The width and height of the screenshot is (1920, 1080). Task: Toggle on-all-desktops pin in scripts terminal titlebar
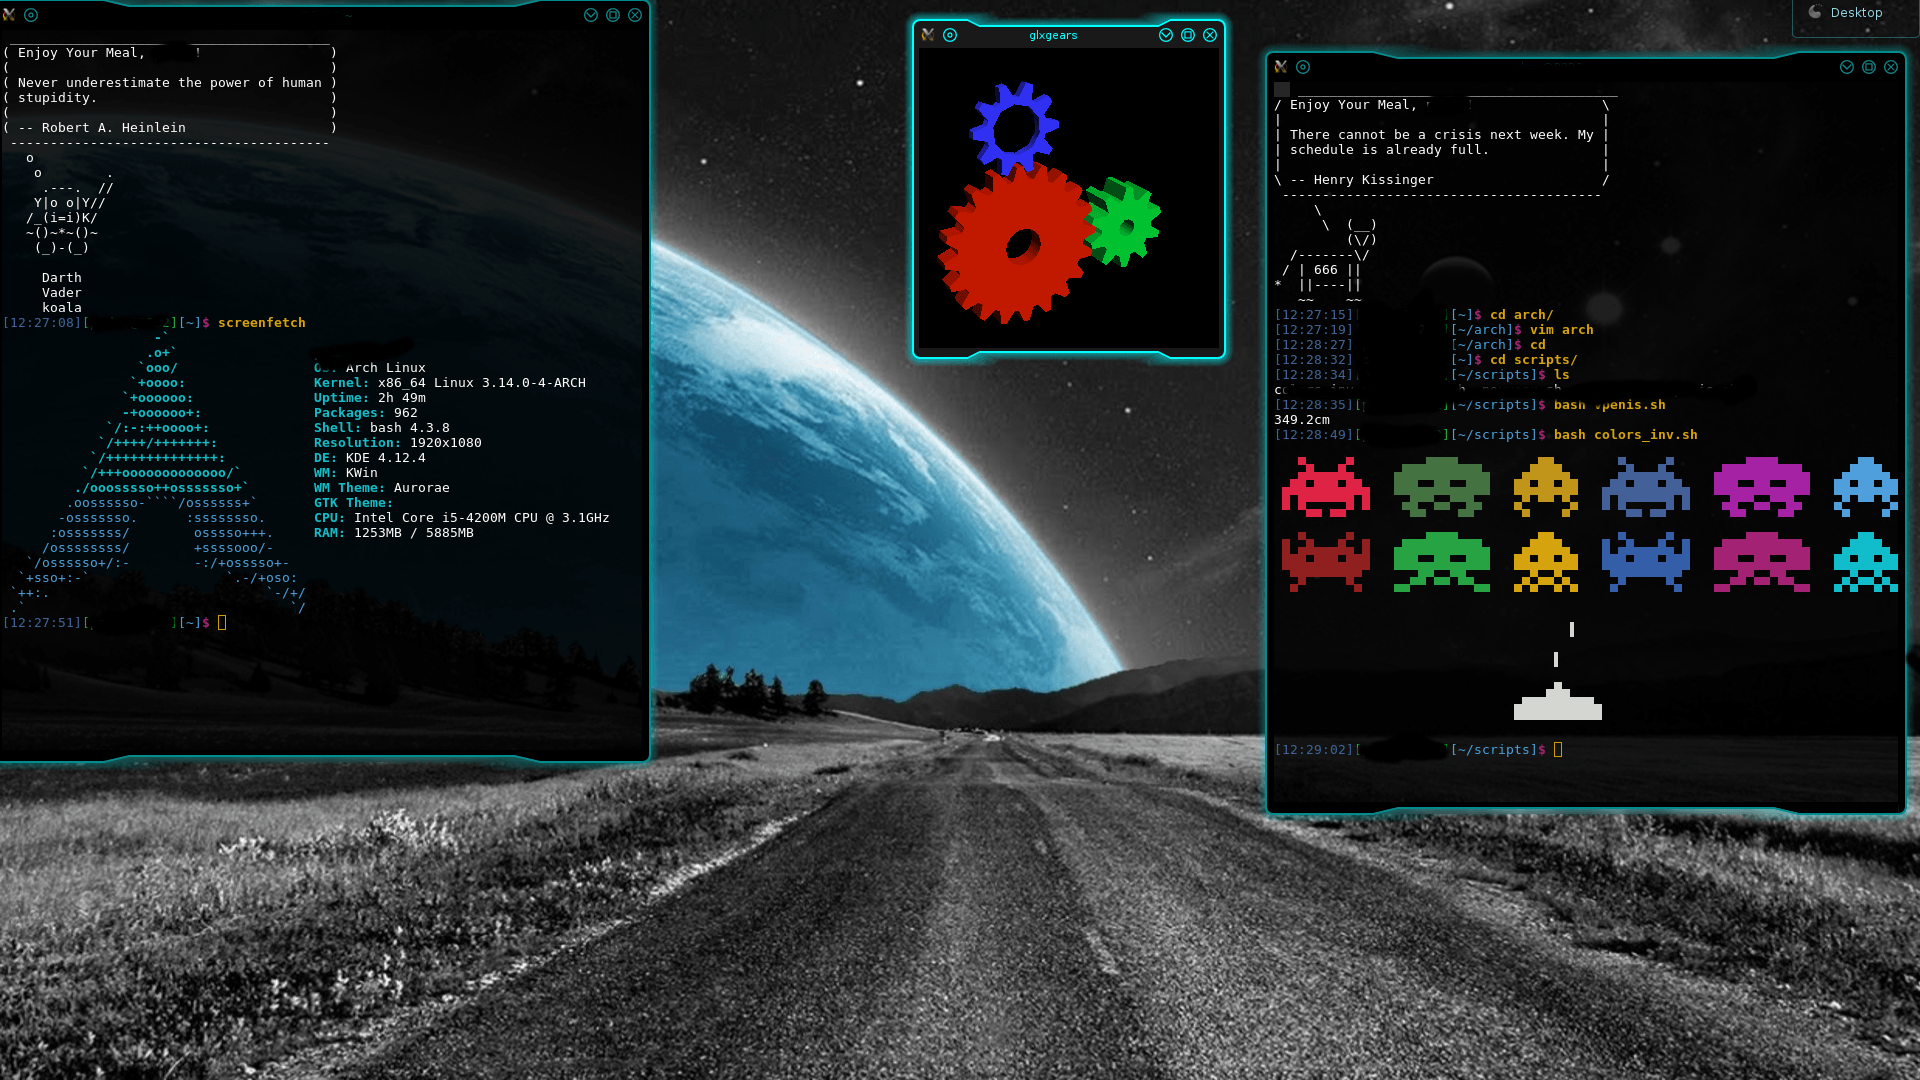(1303, 67)
